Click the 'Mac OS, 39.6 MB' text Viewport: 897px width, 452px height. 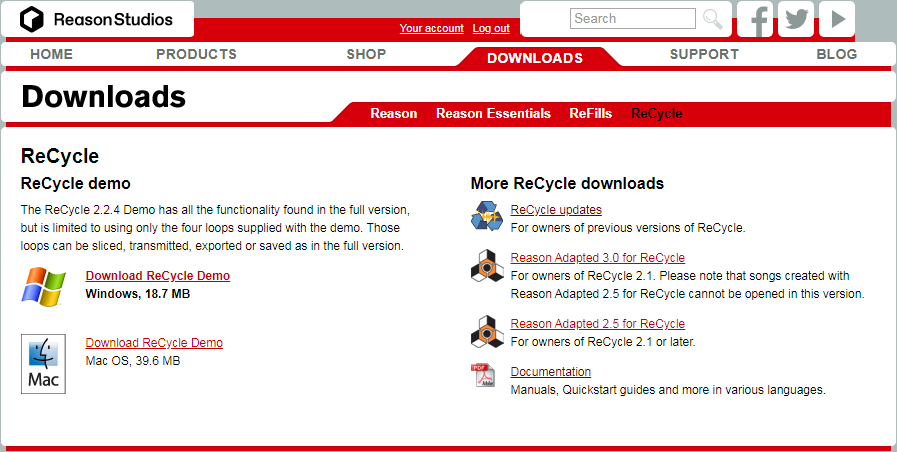(133, 361)
